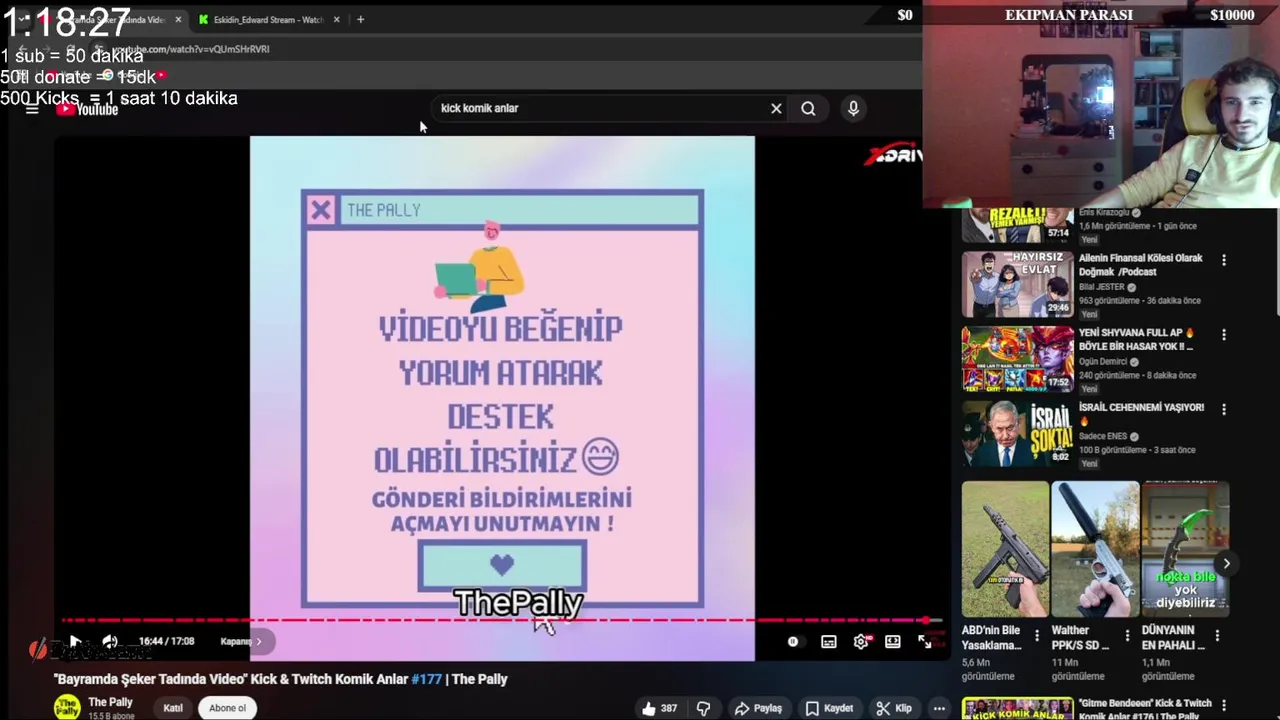Open options menu for 'YENİ SHYVANA FULL AP' video
Screen dimensions: 1280x720
(x=1223, y=335)
